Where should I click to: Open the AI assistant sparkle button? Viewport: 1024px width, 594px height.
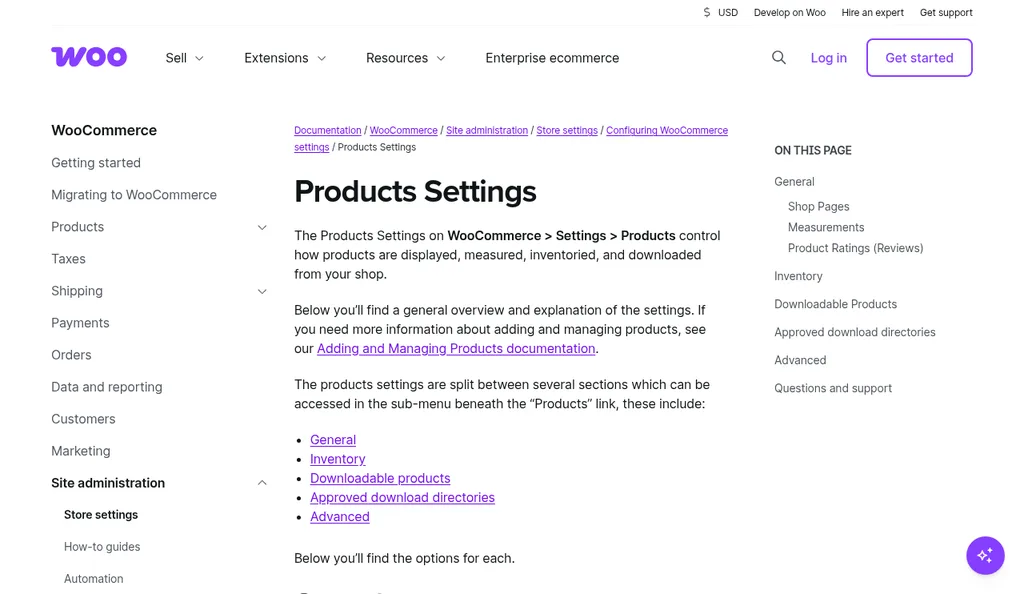[985, 555]
